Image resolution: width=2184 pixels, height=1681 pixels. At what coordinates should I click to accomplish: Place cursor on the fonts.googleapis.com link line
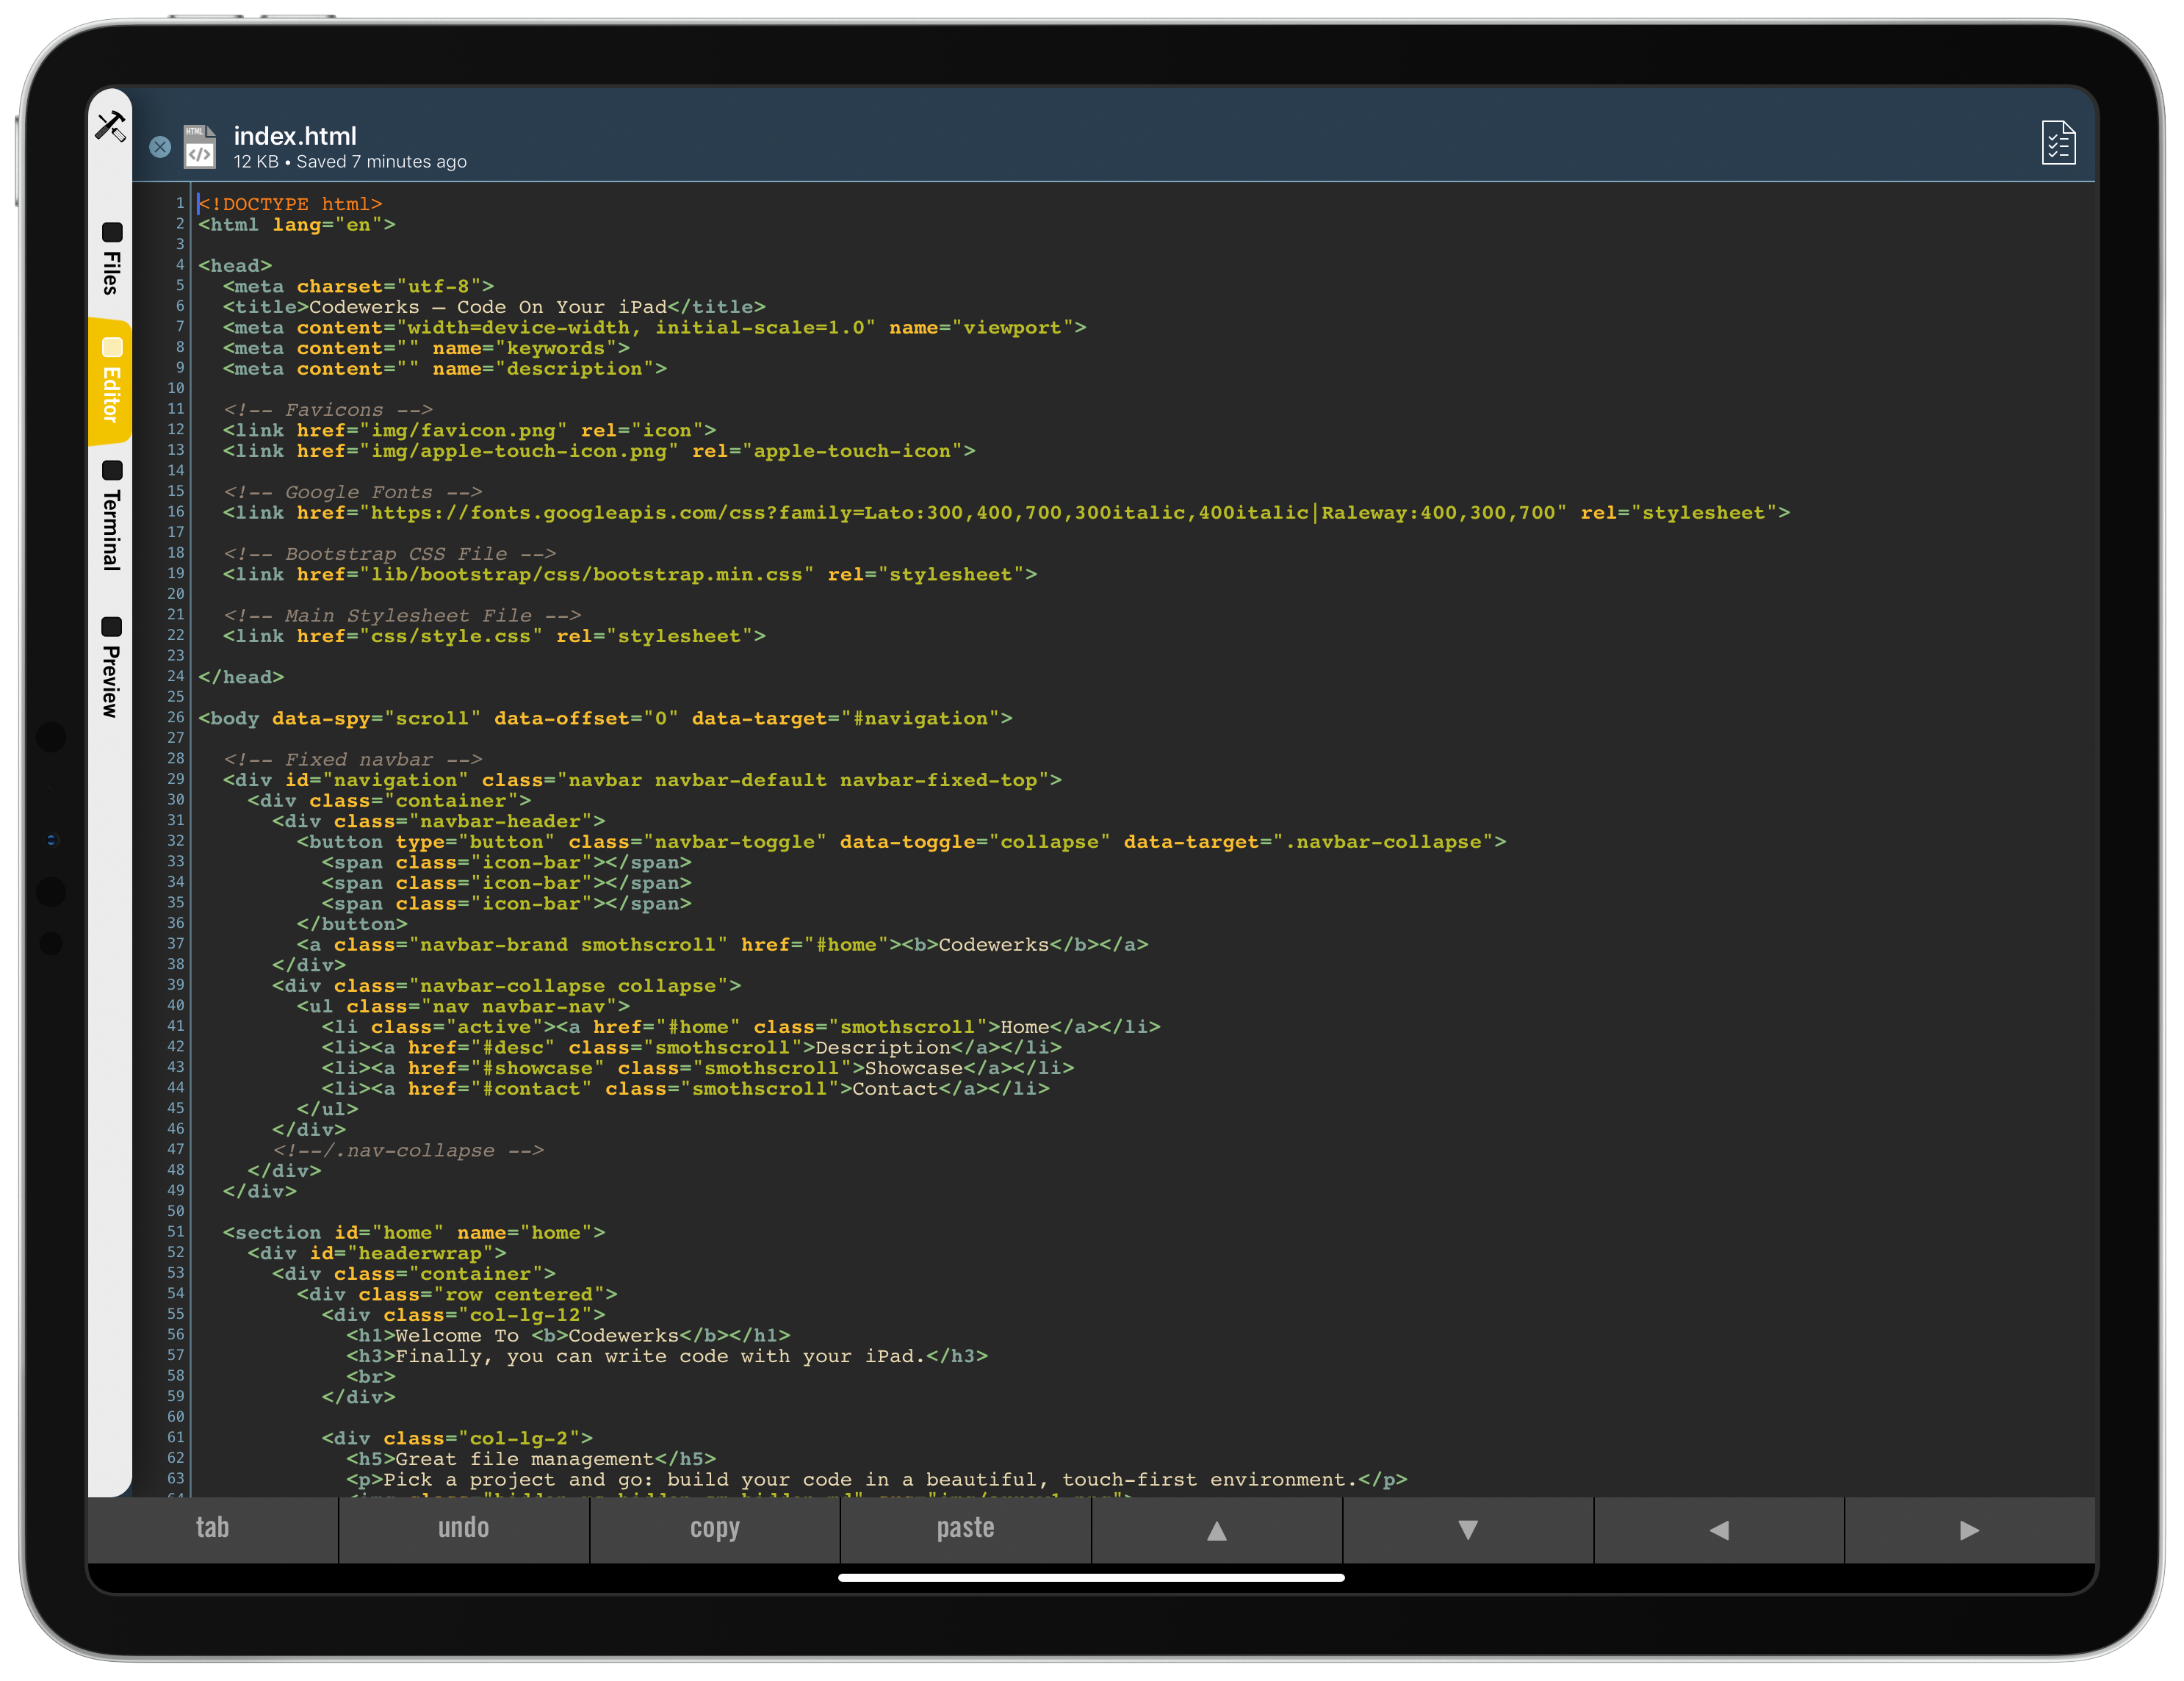click(x=1006, y=513)
